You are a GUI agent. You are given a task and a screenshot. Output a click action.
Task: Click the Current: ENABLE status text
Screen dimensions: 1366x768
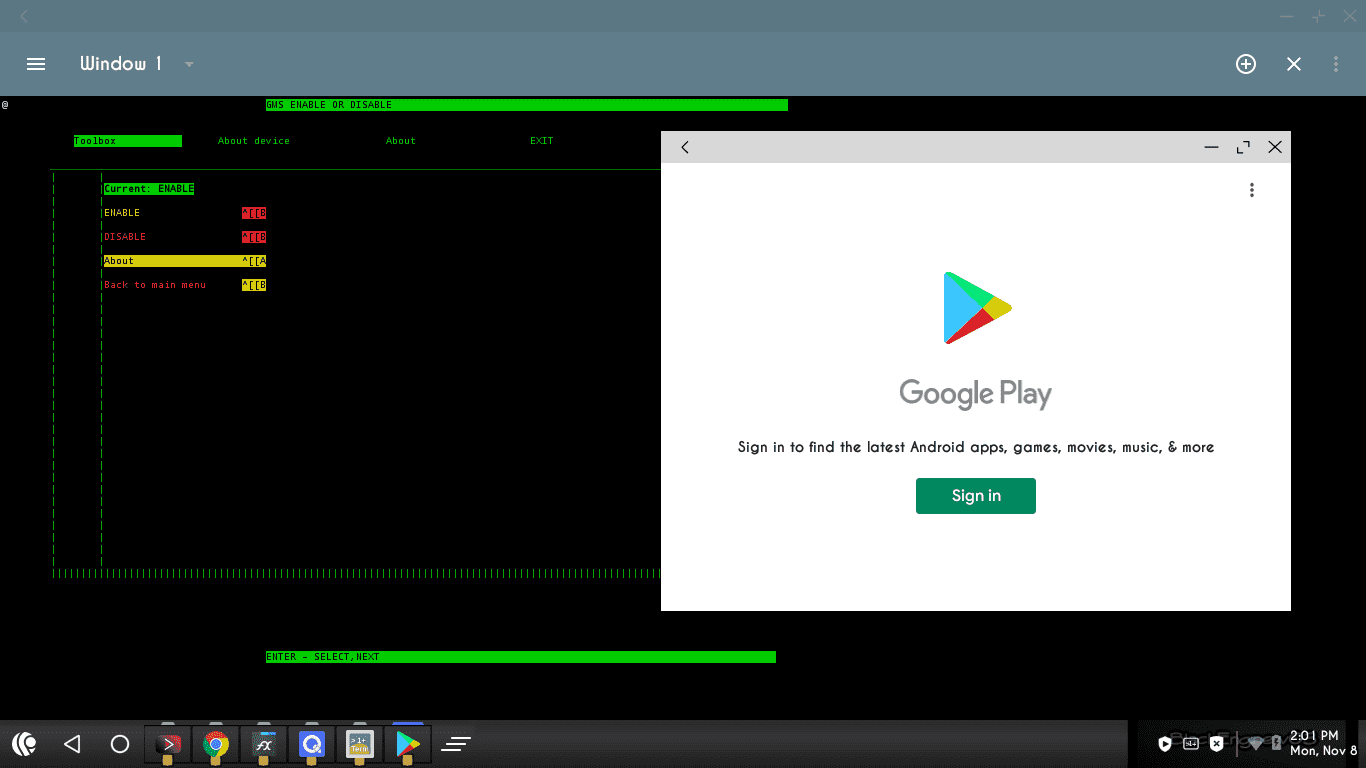149,189
